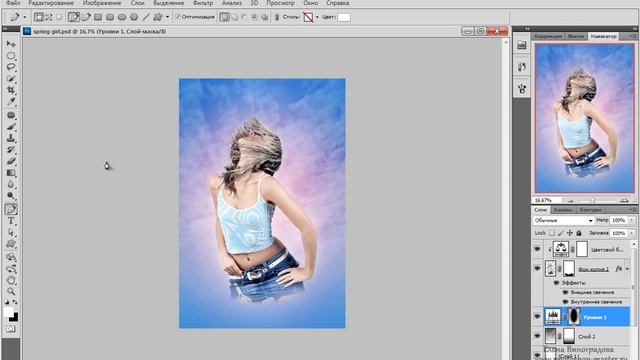
Task: Select the Dodge tool
Action: pyautogui.click(x=11, y=196)
